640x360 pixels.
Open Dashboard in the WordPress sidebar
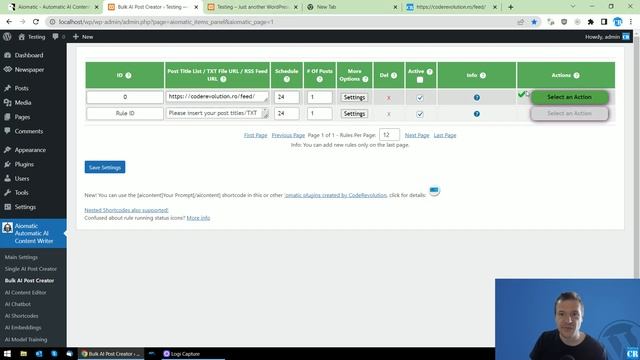29,55
